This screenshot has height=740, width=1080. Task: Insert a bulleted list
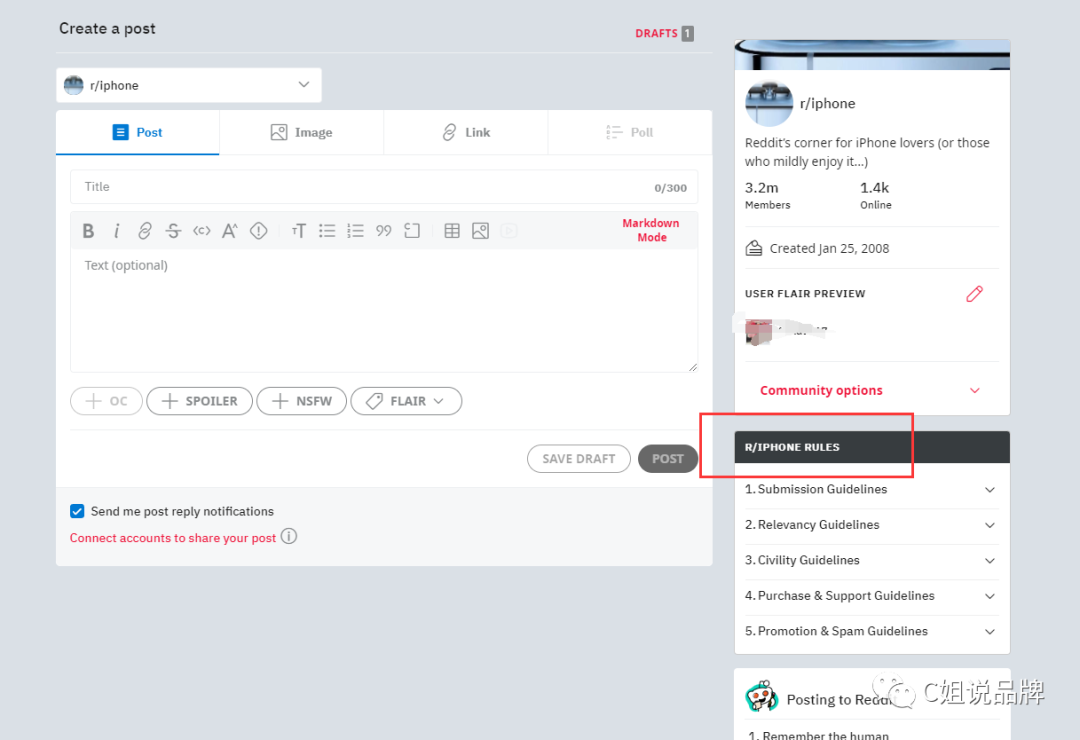click(x=326, y=231)
